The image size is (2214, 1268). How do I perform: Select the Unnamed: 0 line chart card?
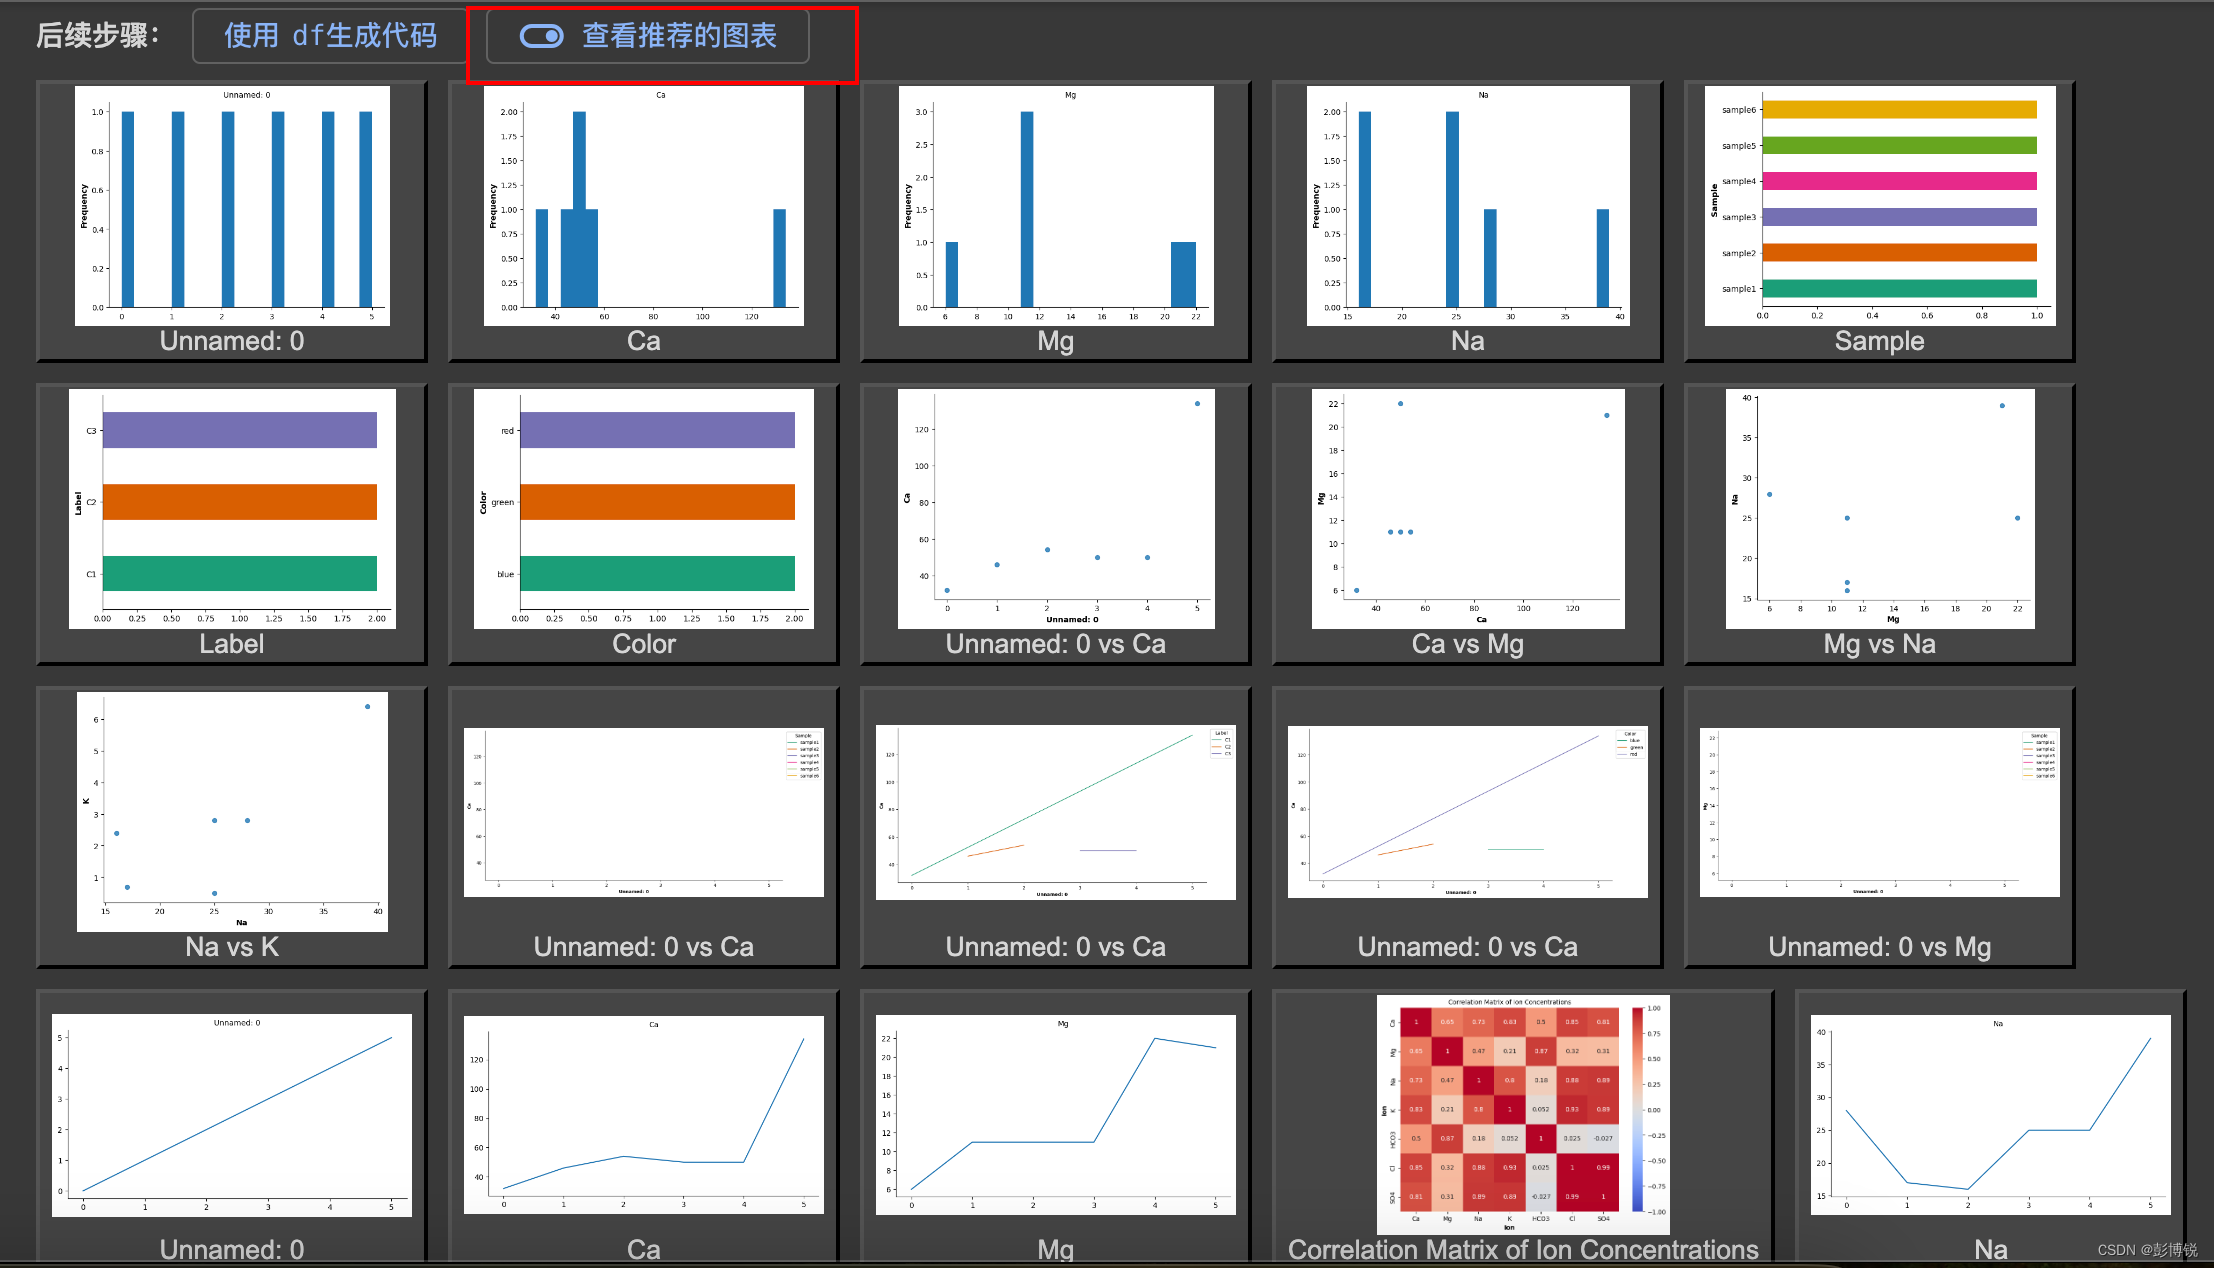tap(232, 1115)
